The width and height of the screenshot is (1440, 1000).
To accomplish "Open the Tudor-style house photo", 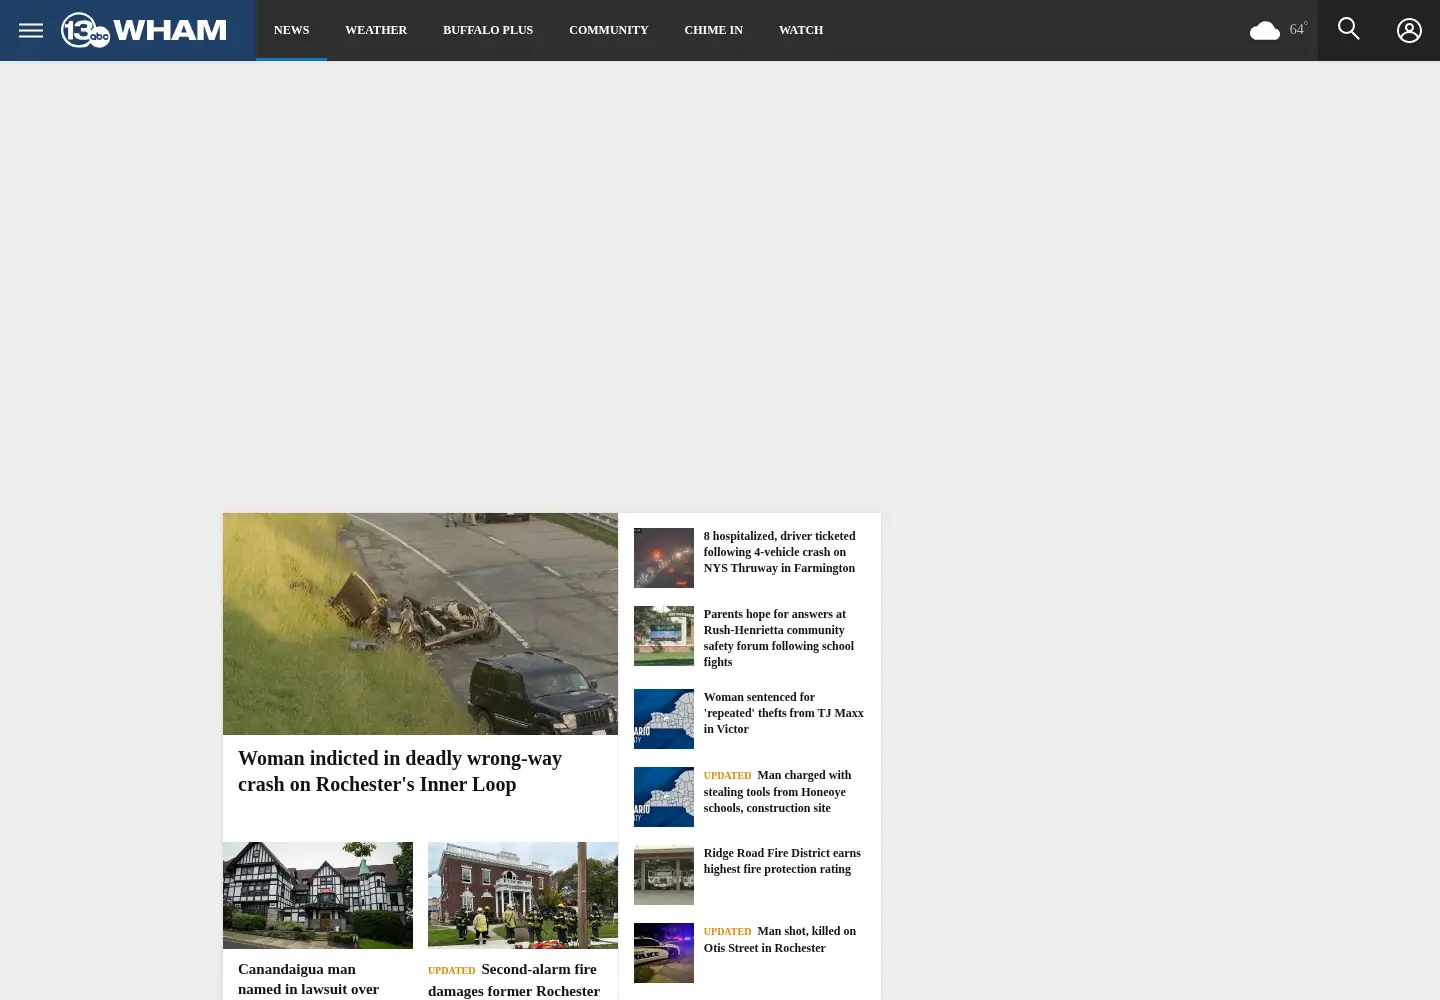I will coord(318,895).
